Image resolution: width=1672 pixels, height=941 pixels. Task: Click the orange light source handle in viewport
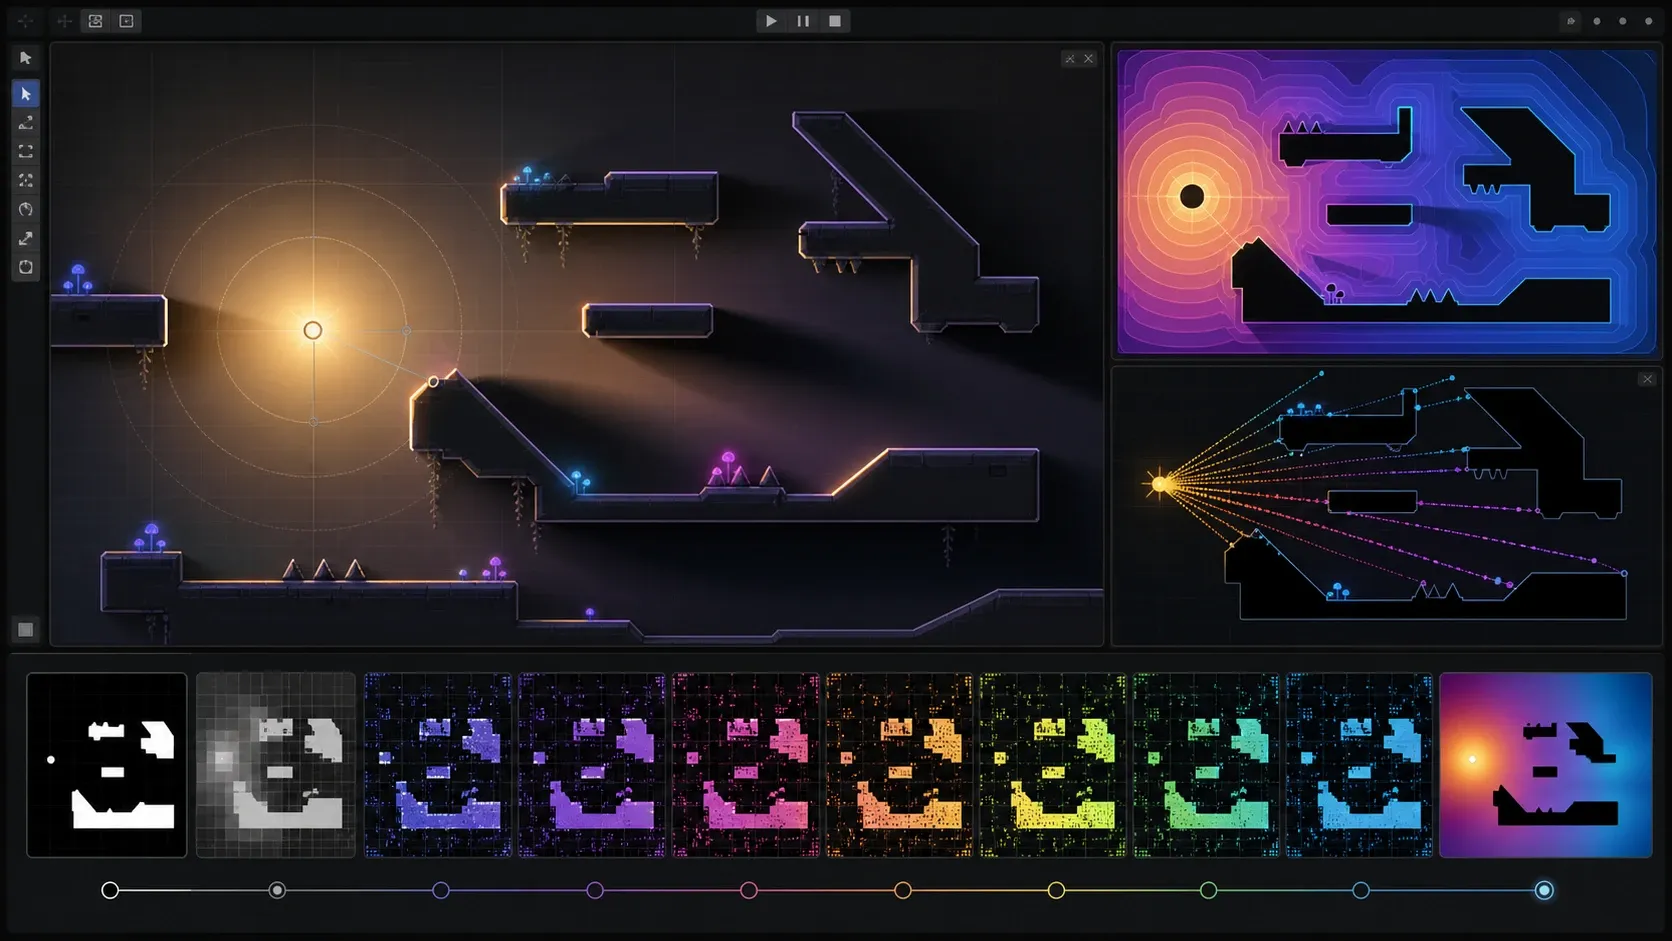click(x=313, y=330)
